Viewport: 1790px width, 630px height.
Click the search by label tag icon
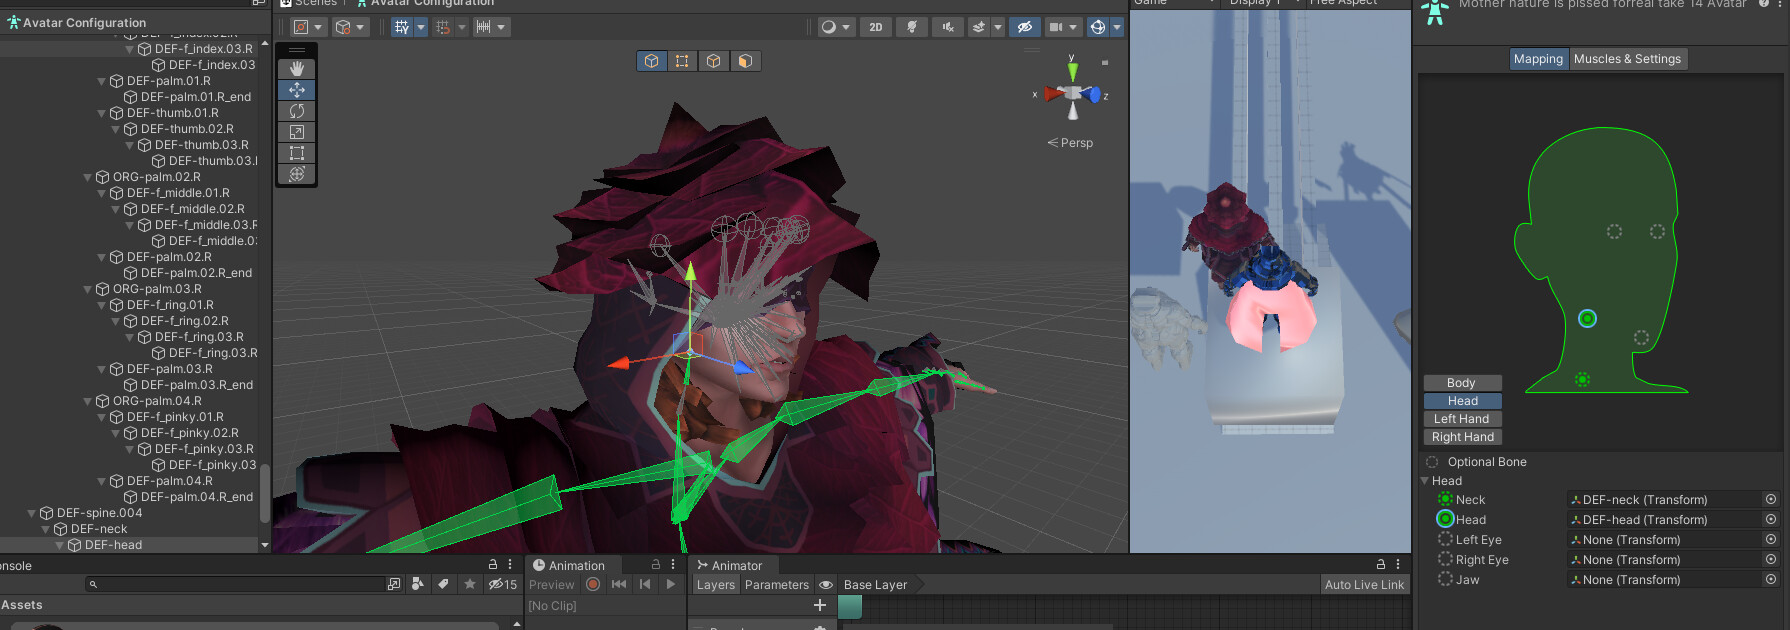443,584
